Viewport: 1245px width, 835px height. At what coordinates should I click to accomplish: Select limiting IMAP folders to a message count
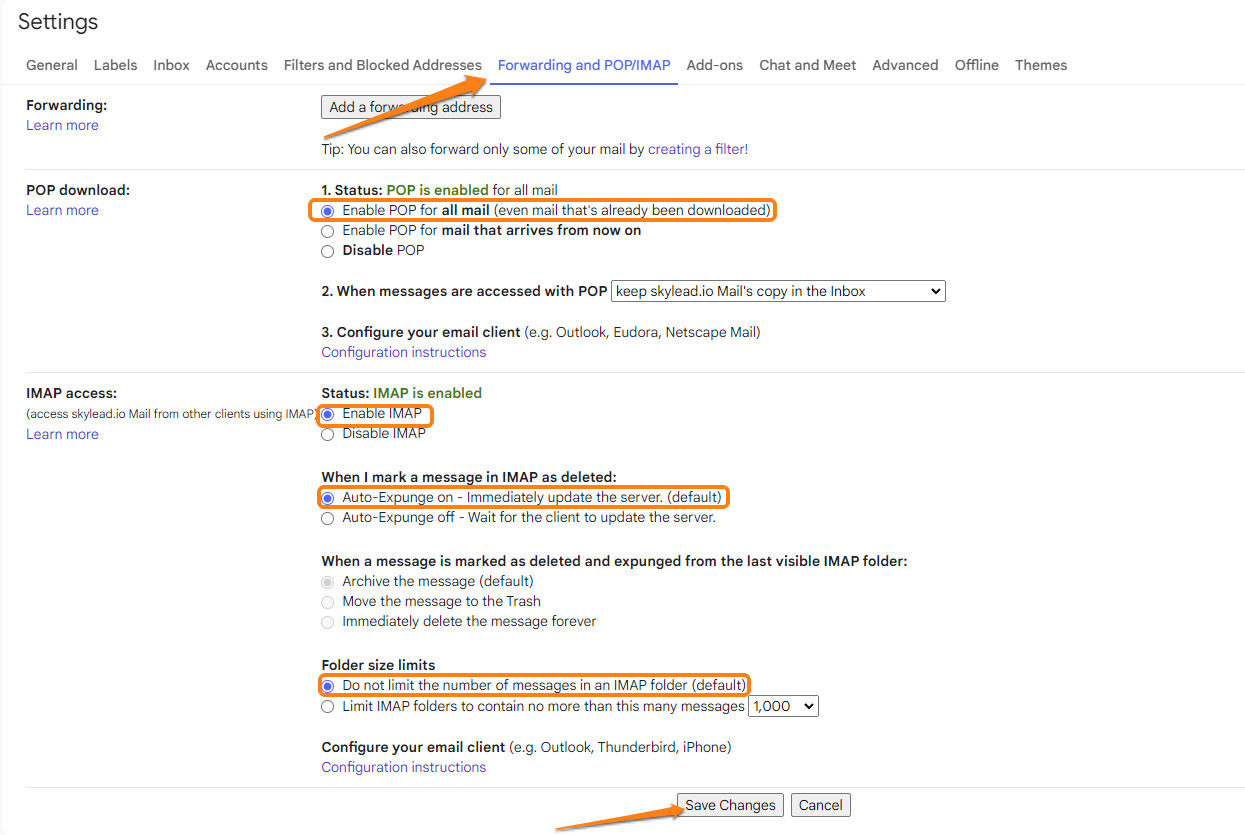tap(328, 706)
